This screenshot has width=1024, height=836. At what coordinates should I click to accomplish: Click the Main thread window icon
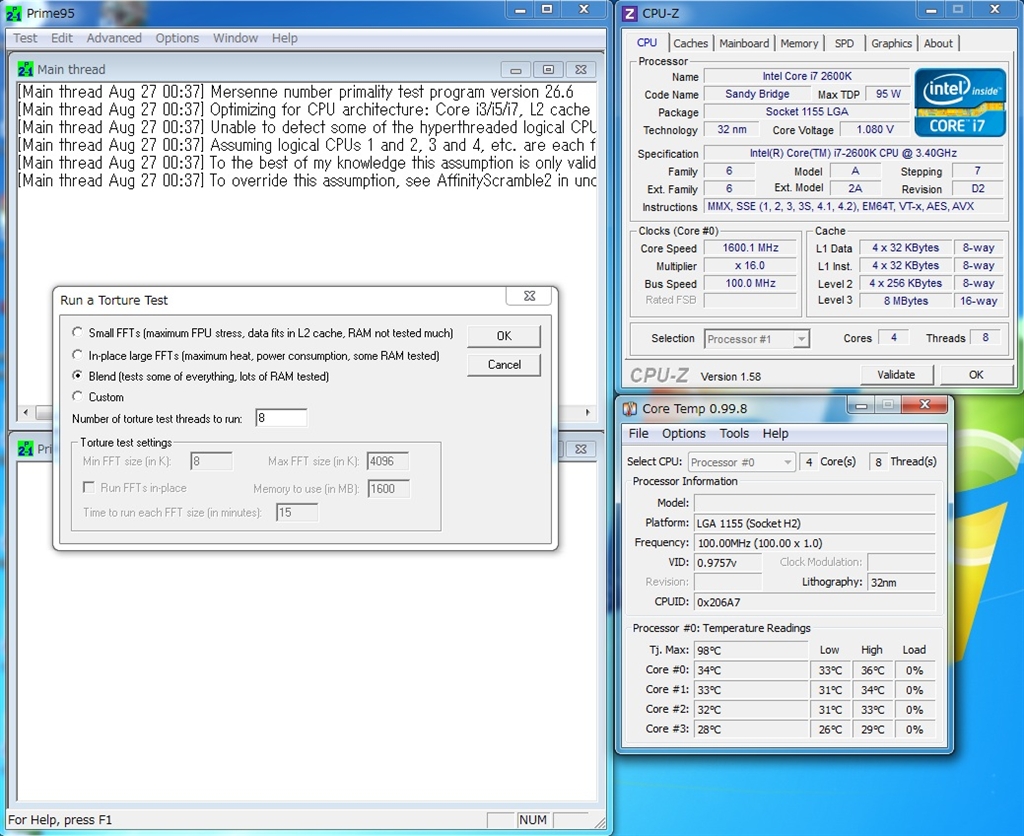(26, 69)
